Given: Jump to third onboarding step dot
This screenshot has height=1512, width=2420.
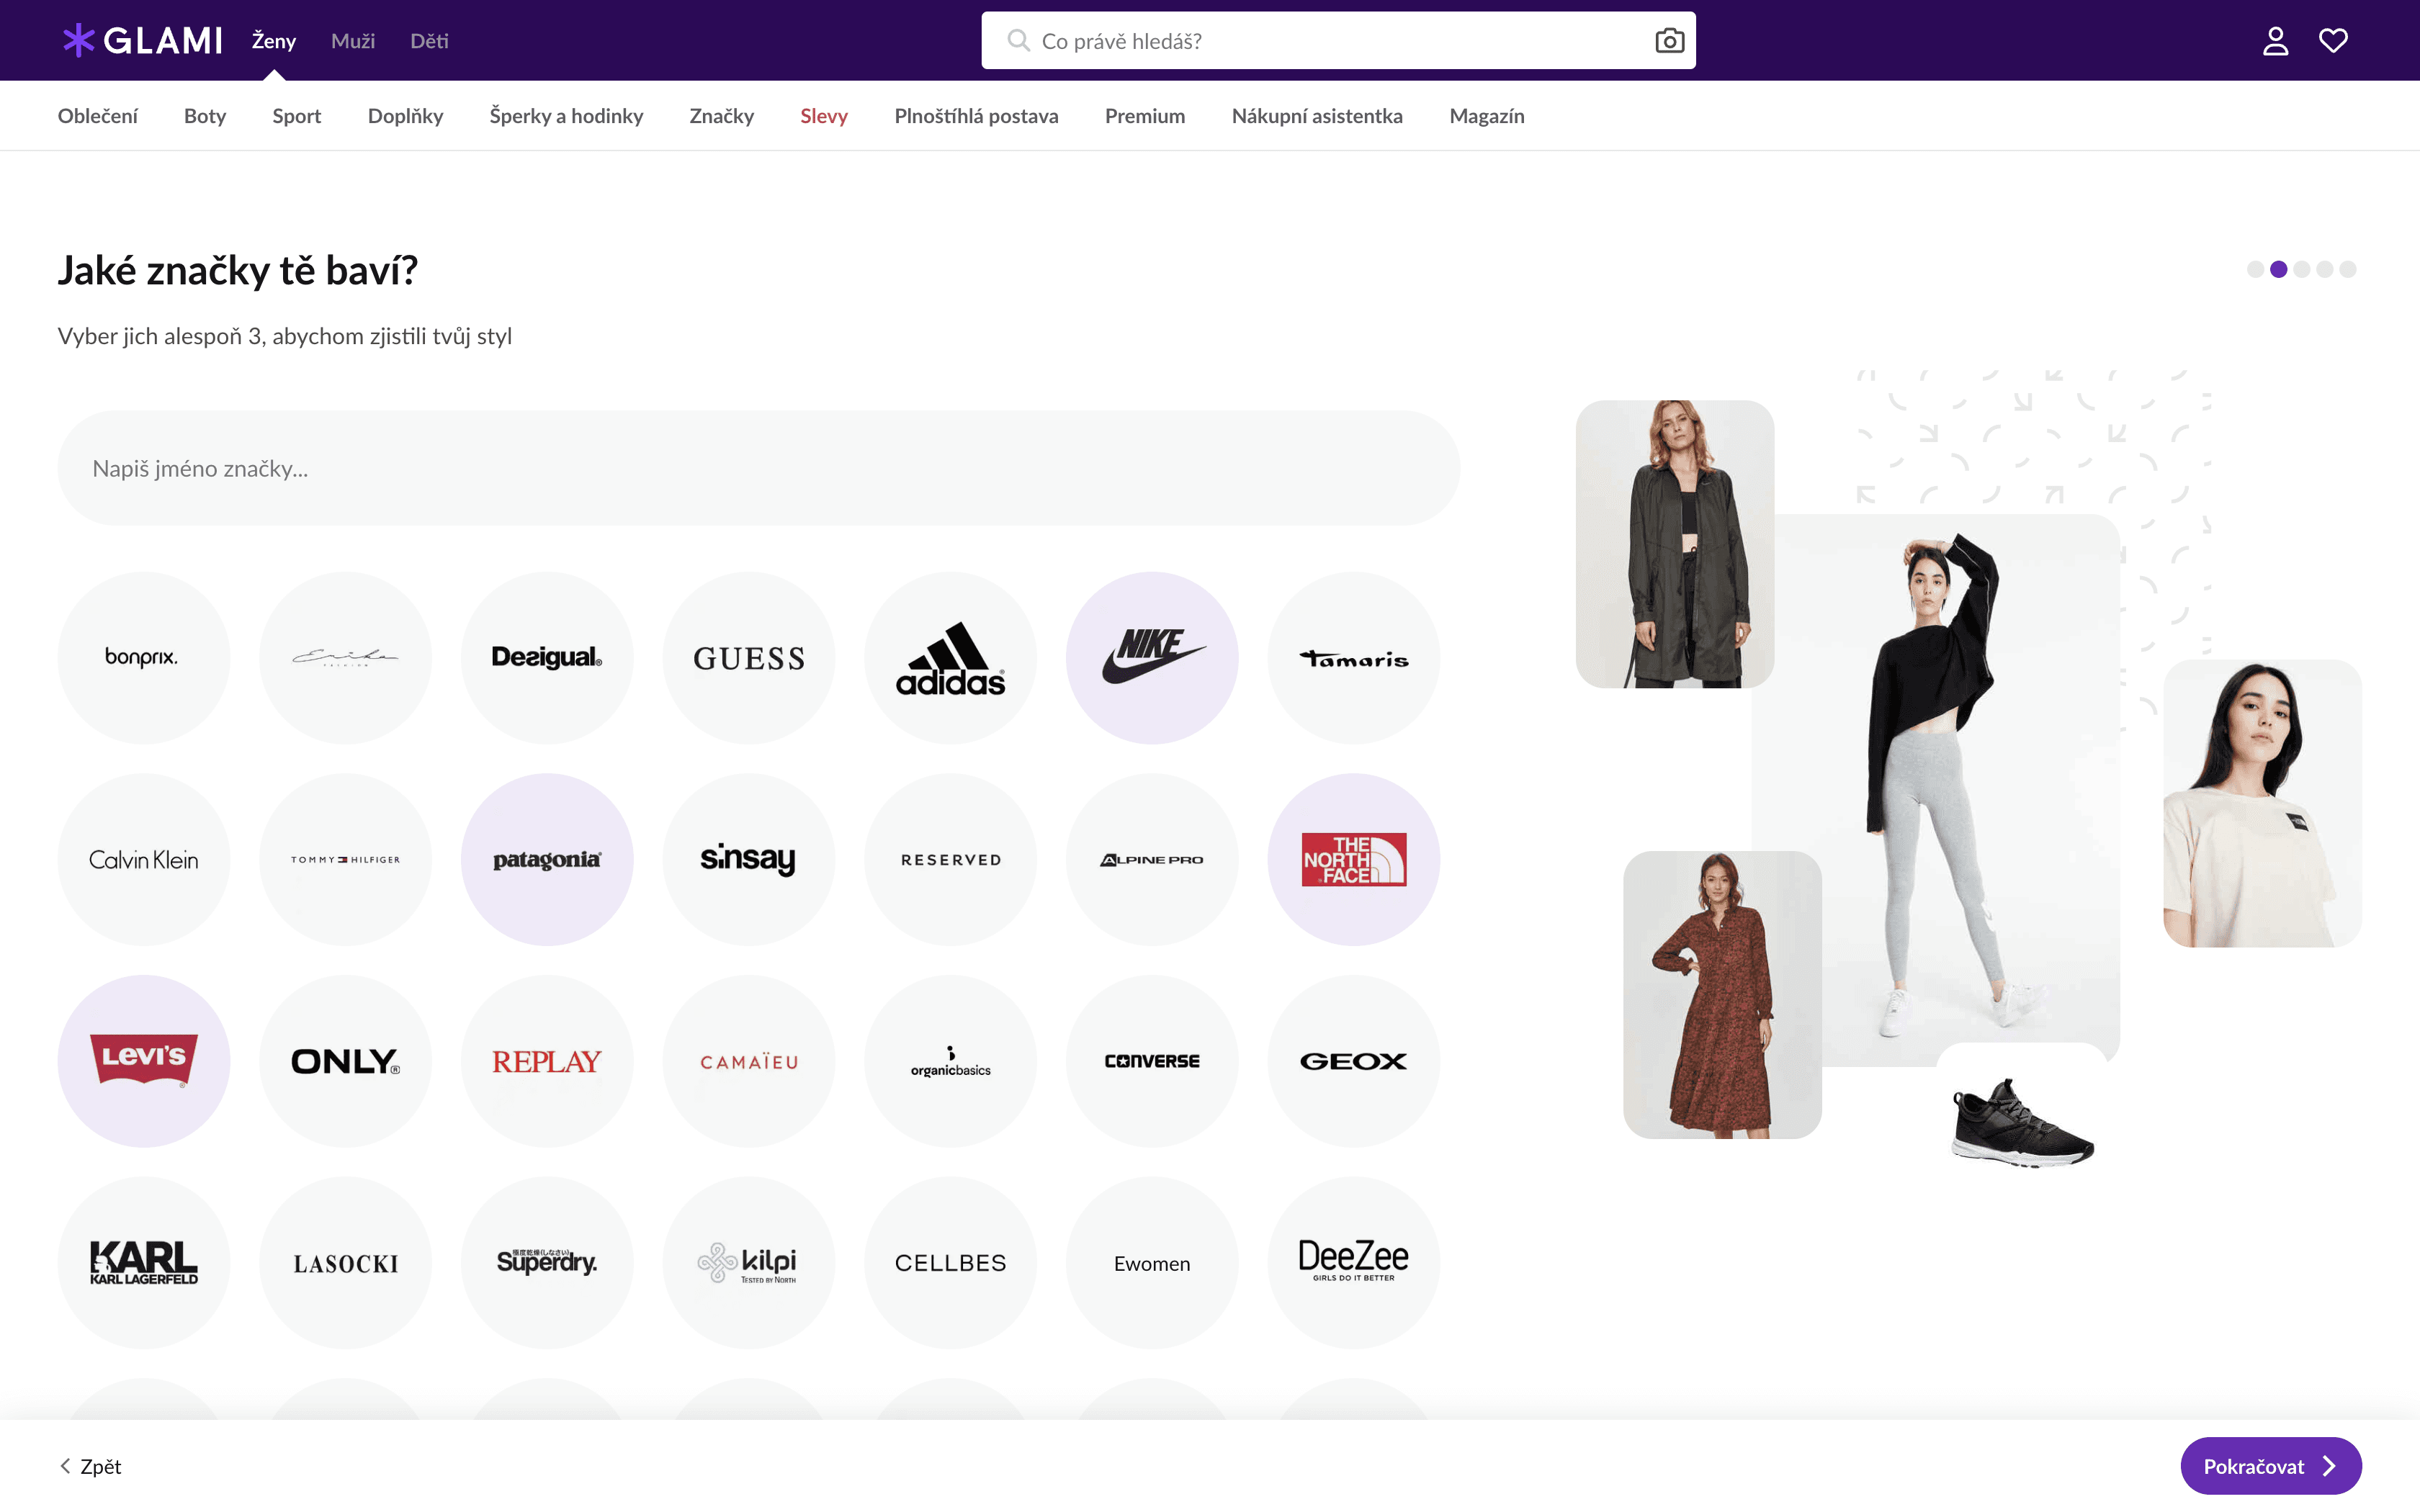Looking at the screenshot, I should 2302,269.
